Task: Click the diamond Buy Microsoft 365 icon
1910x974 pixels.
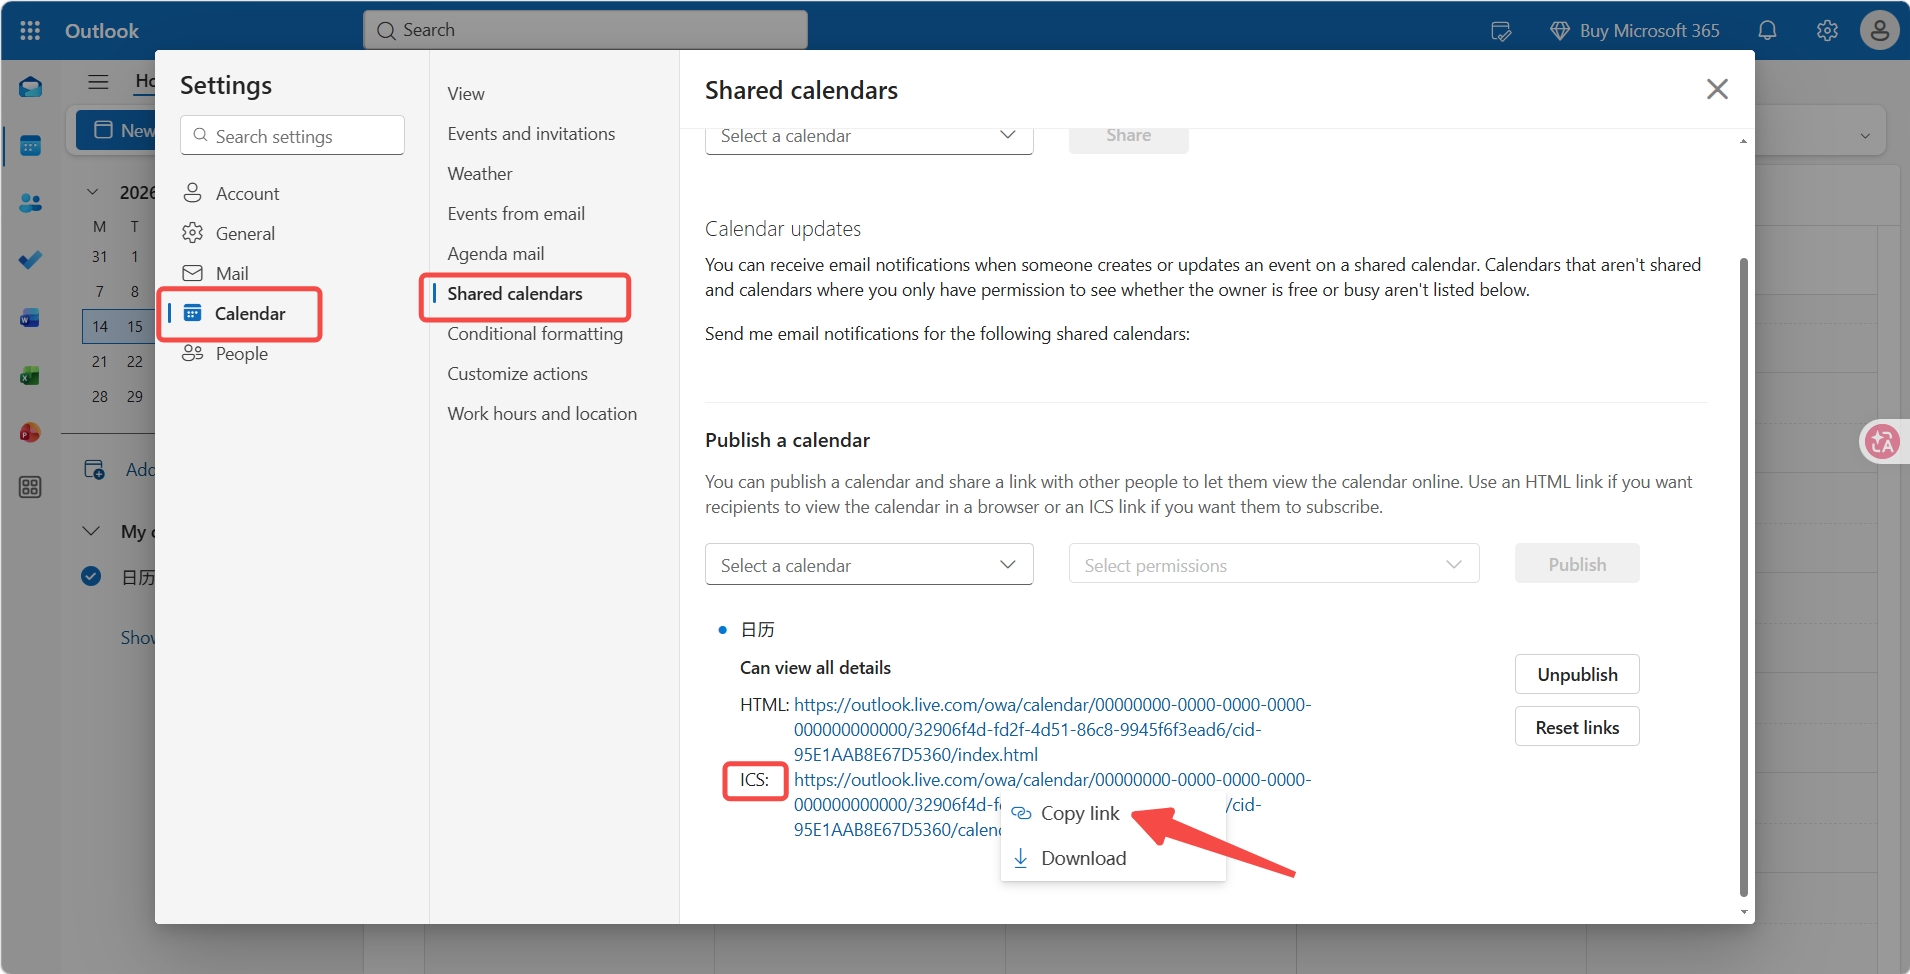Action: tap(1559, 31)
